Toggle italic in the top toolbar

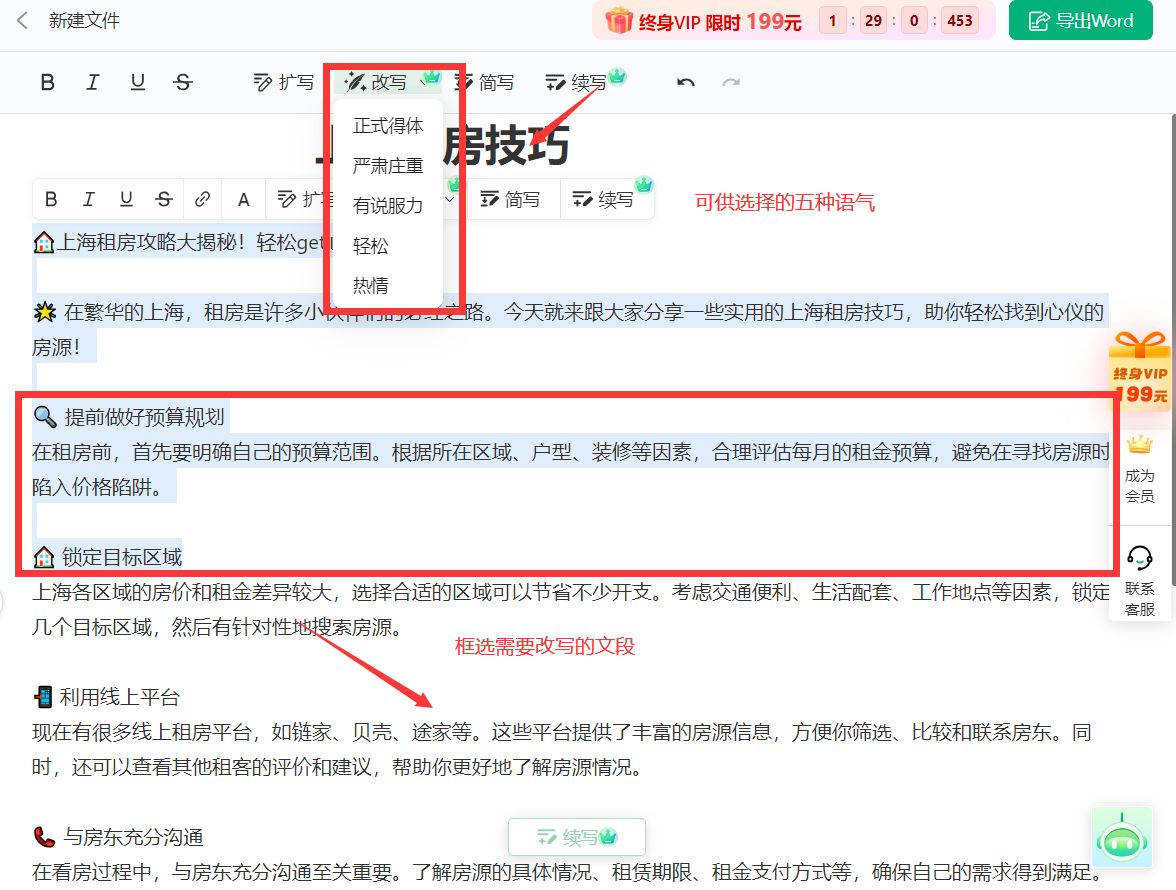92,82
